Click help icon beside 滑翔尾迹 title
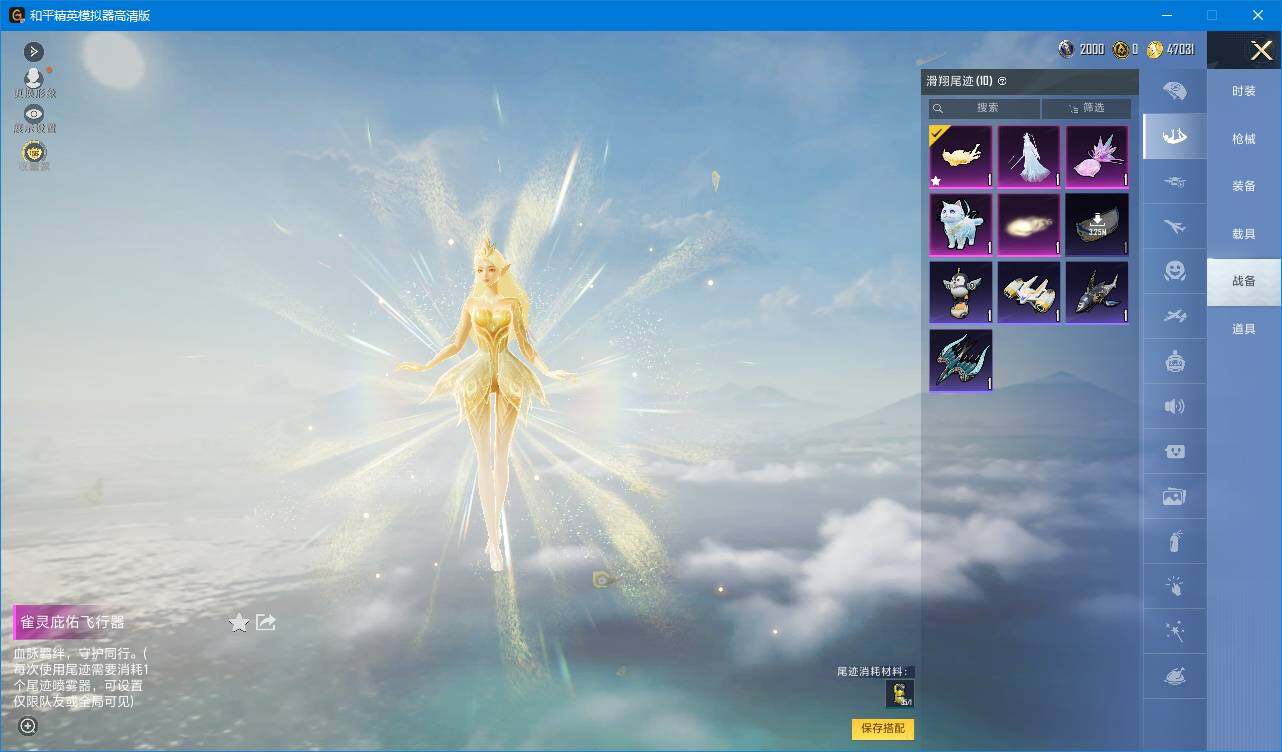This screenshot has height=752, width=1282. coord(1002,81)
